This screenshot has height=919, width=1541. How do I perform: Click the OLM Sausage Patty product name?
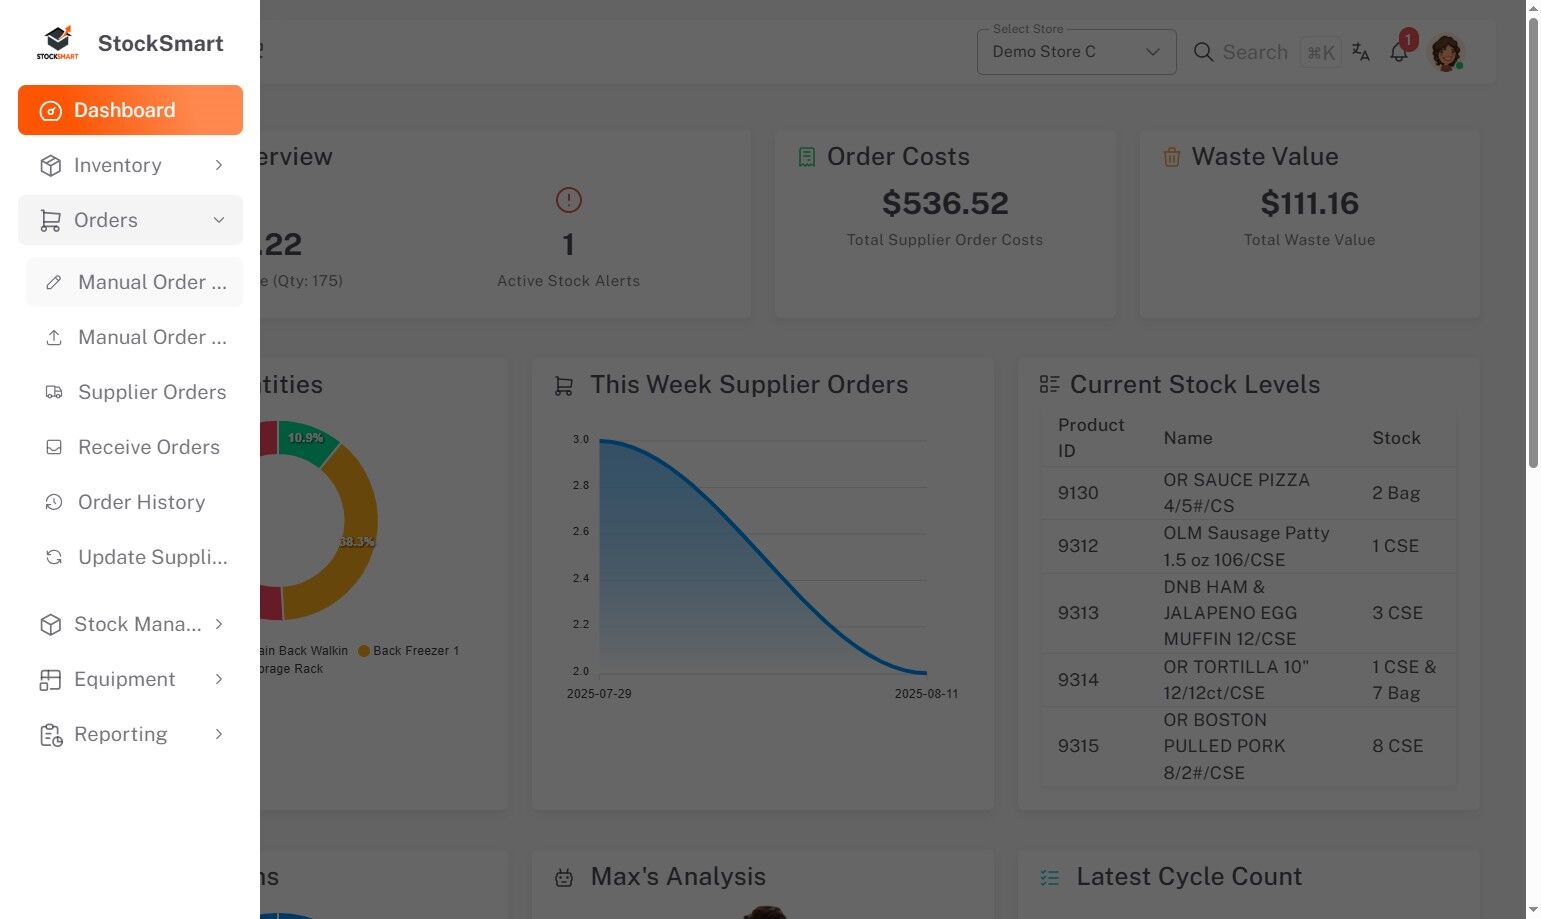point(1246,546)
